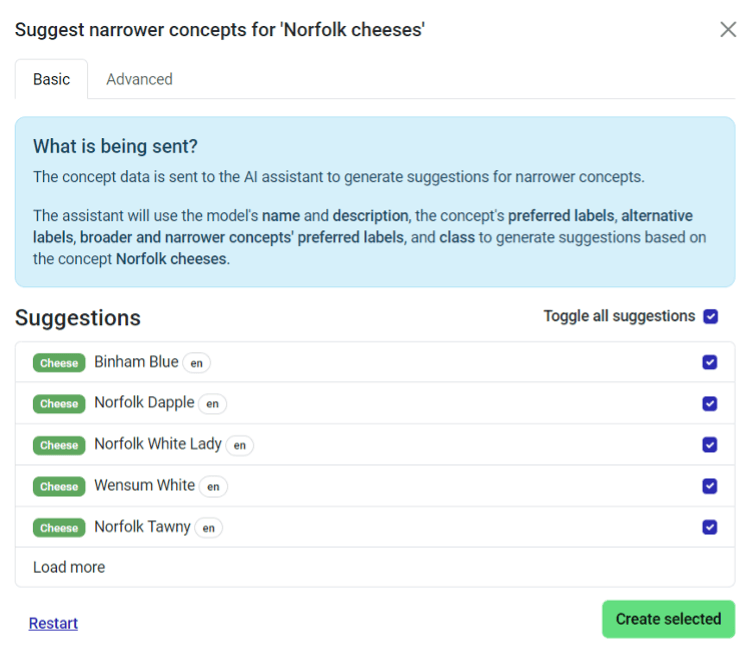Image resolution: width=753 pixels, height=668 pixels.
Task: Load more suggestions
Action: click(69, 567)
